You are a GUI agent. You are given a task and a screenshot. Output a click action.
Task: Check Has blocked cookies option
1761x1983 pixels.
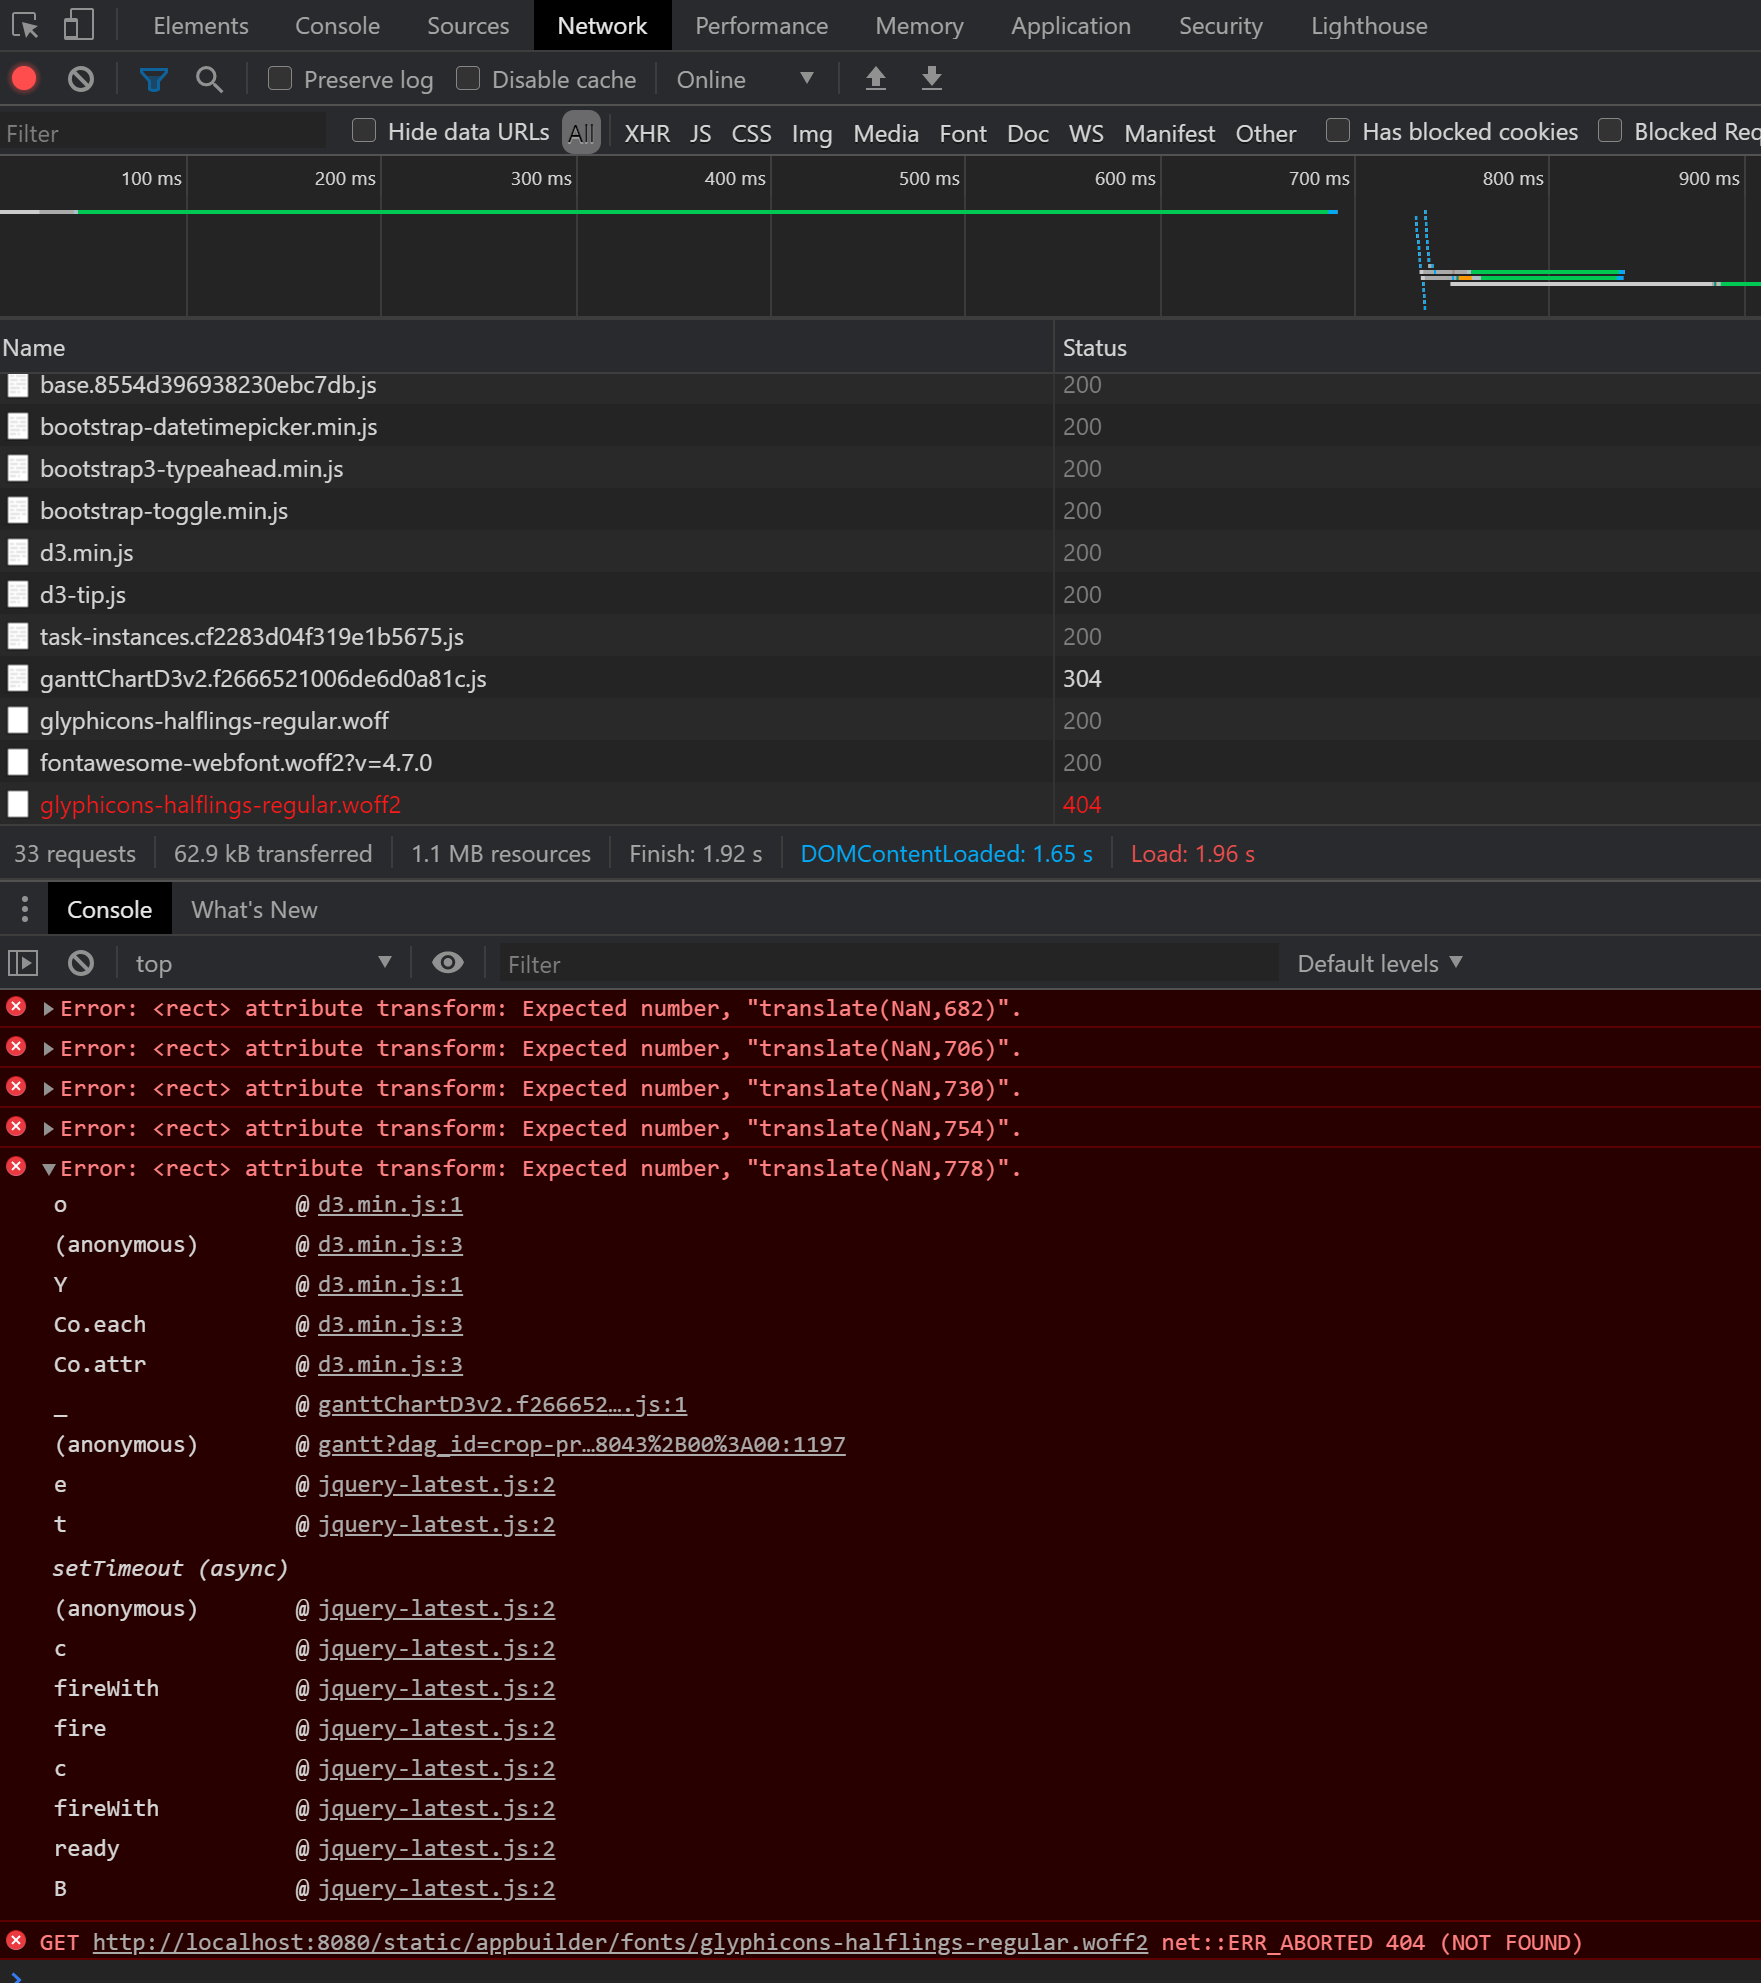click(1338, 130)
